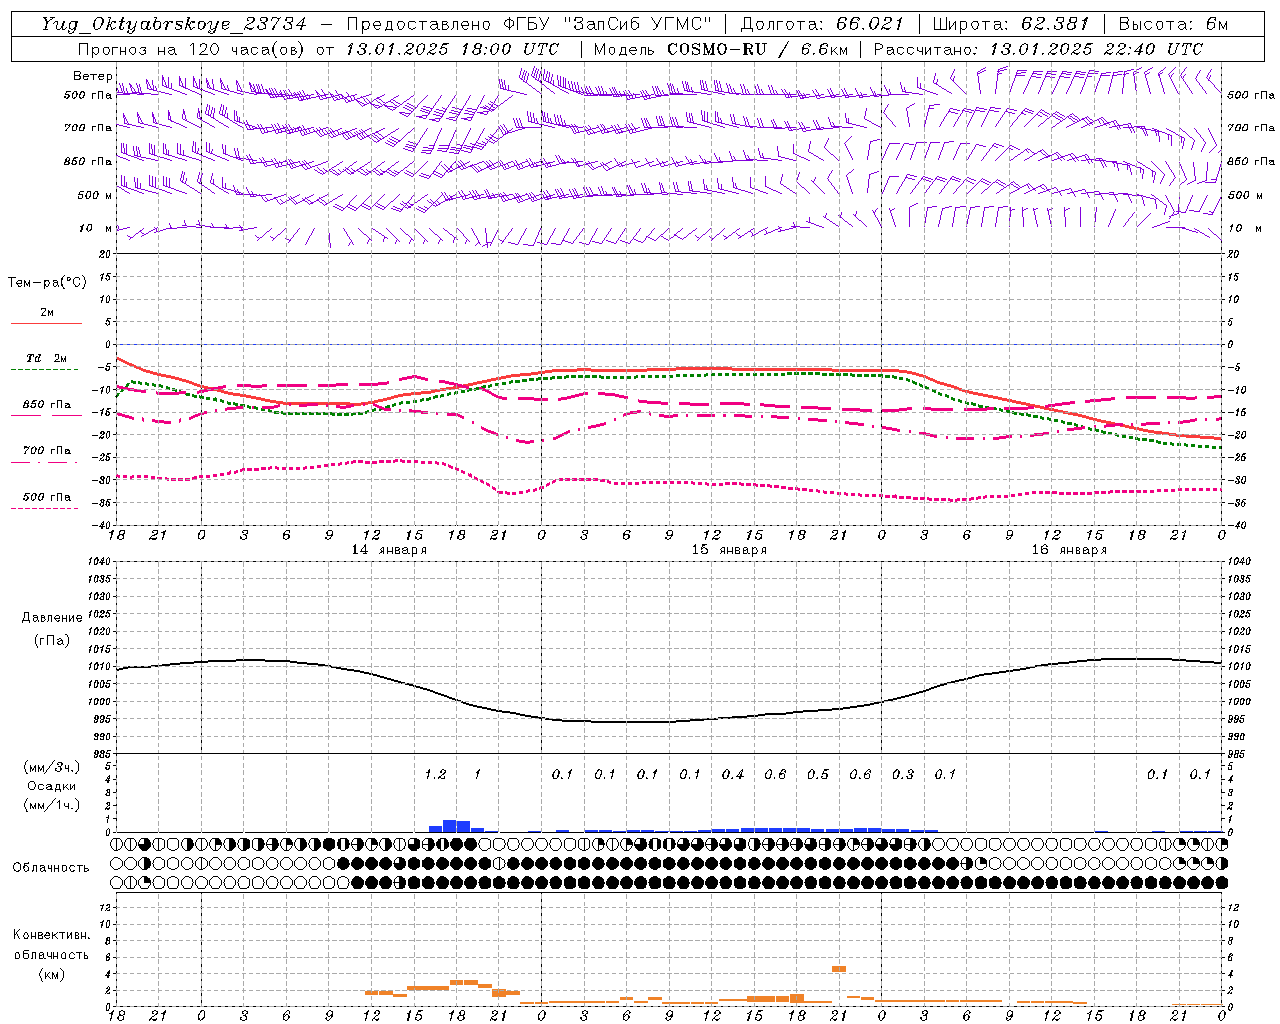Click the Осадки precipitation label

[x=52, y=786]
